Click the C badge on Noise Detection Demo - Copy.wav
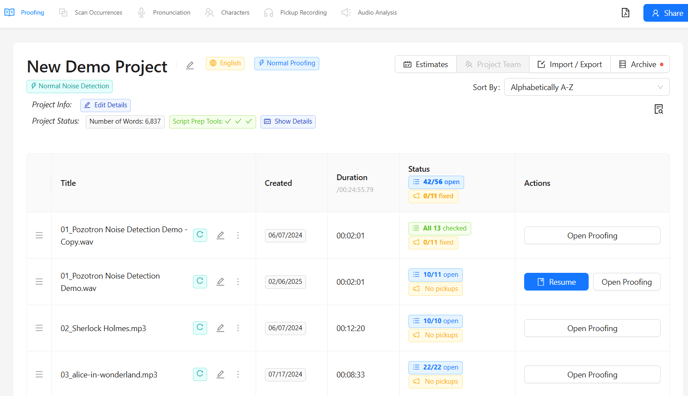Image resolution: width=688 pixels, height=396 pixels. [x=200, y=235]
